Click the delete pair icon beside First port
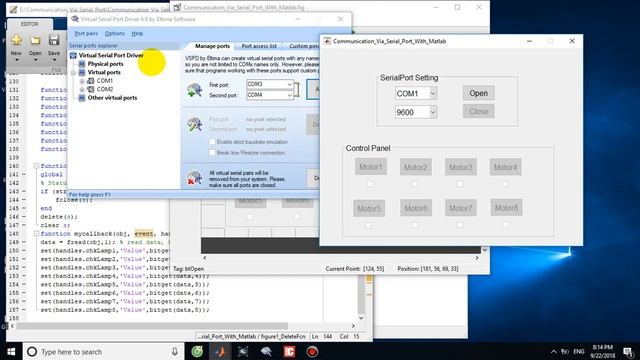Screen dimensions: 640x360 [194, 124]
